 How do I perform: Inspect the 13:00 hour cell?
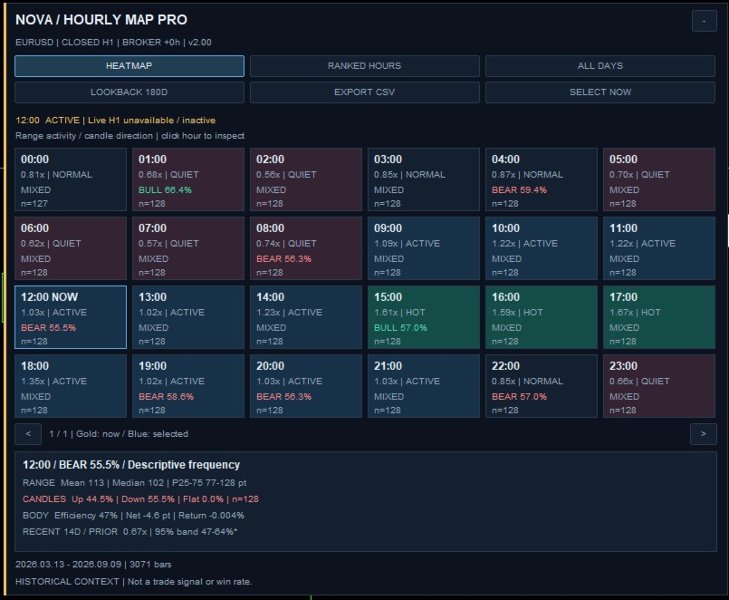pos(188,317)
